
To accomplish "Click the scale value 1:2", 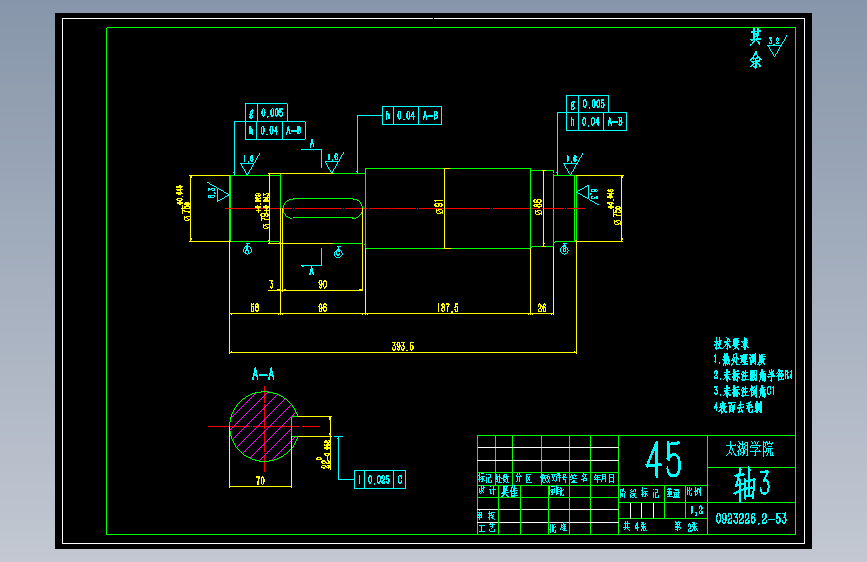I will click(697, 510).
